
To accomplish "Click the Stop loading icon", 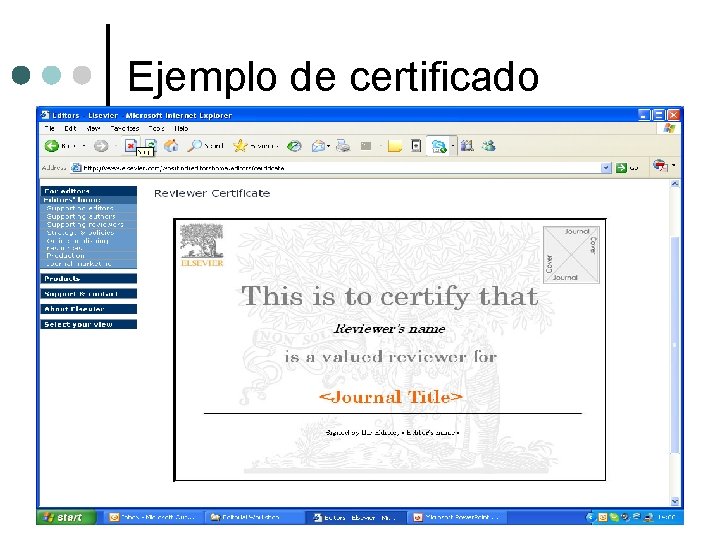I will pos(130,146).
